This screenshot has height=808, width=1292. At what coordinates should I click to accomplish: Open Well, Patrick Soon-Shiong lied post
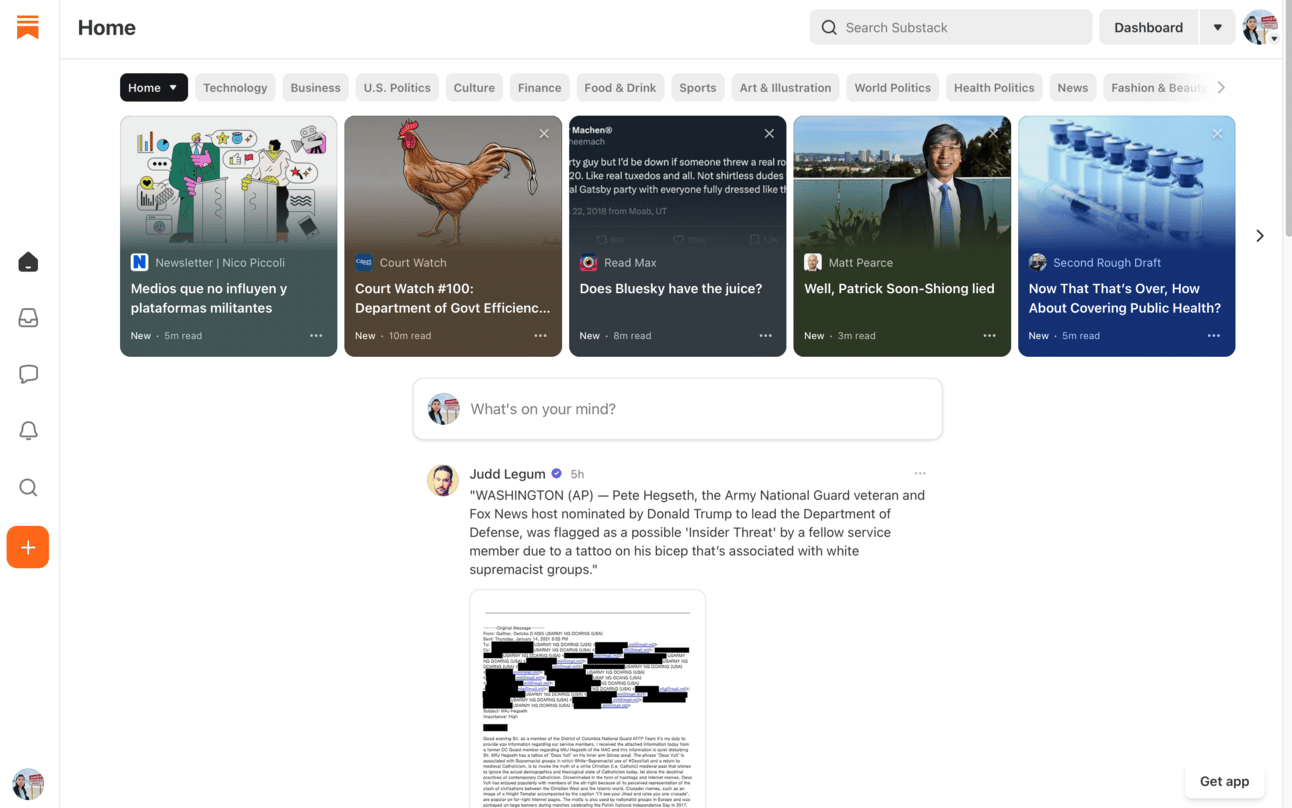coord(899,289)
